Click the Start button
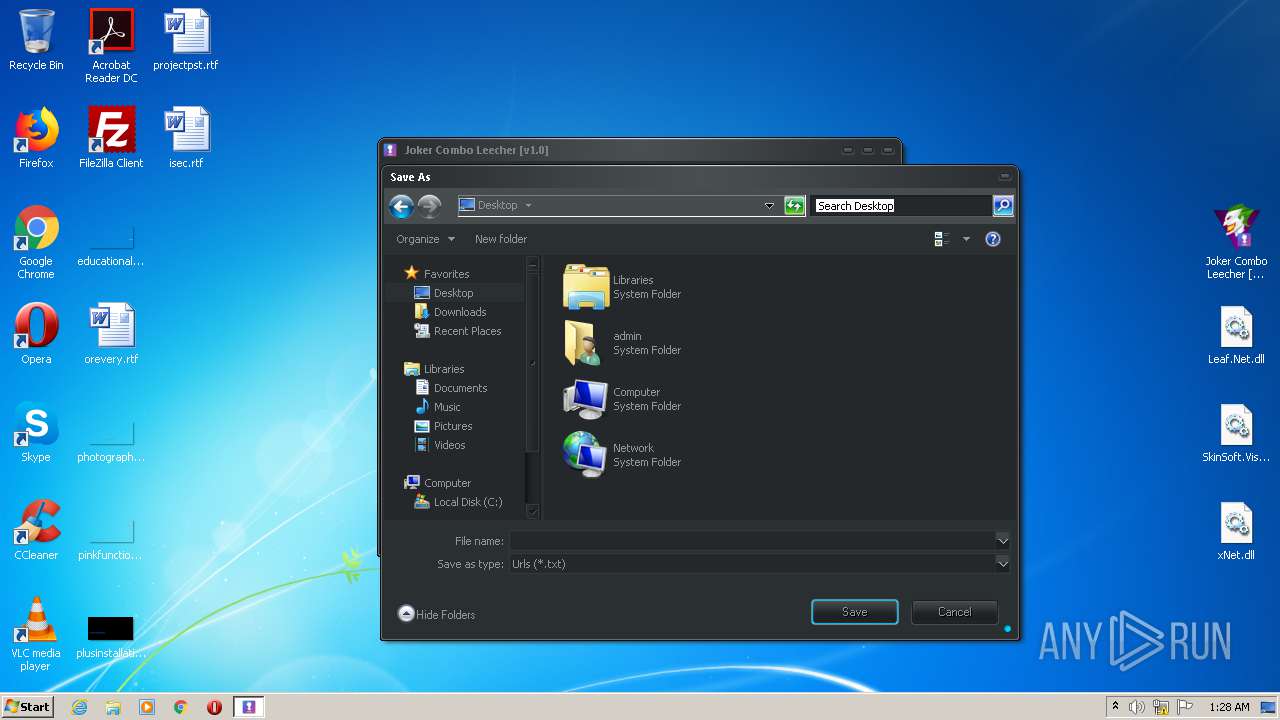Viewport: 1280px width, 720px height. (28, 706)
